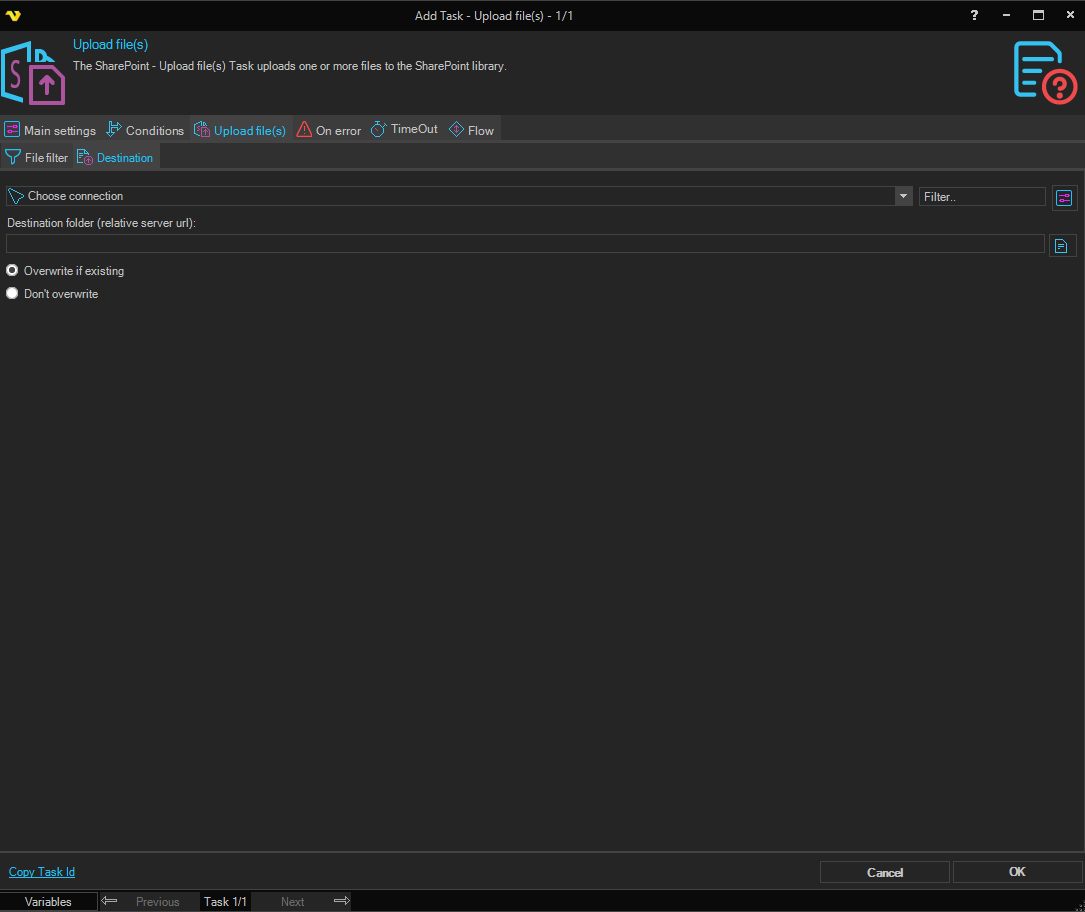This screenshot has width=1085, height=912.
Task: Maximize the Add Task window
Action: point(1038,15)
